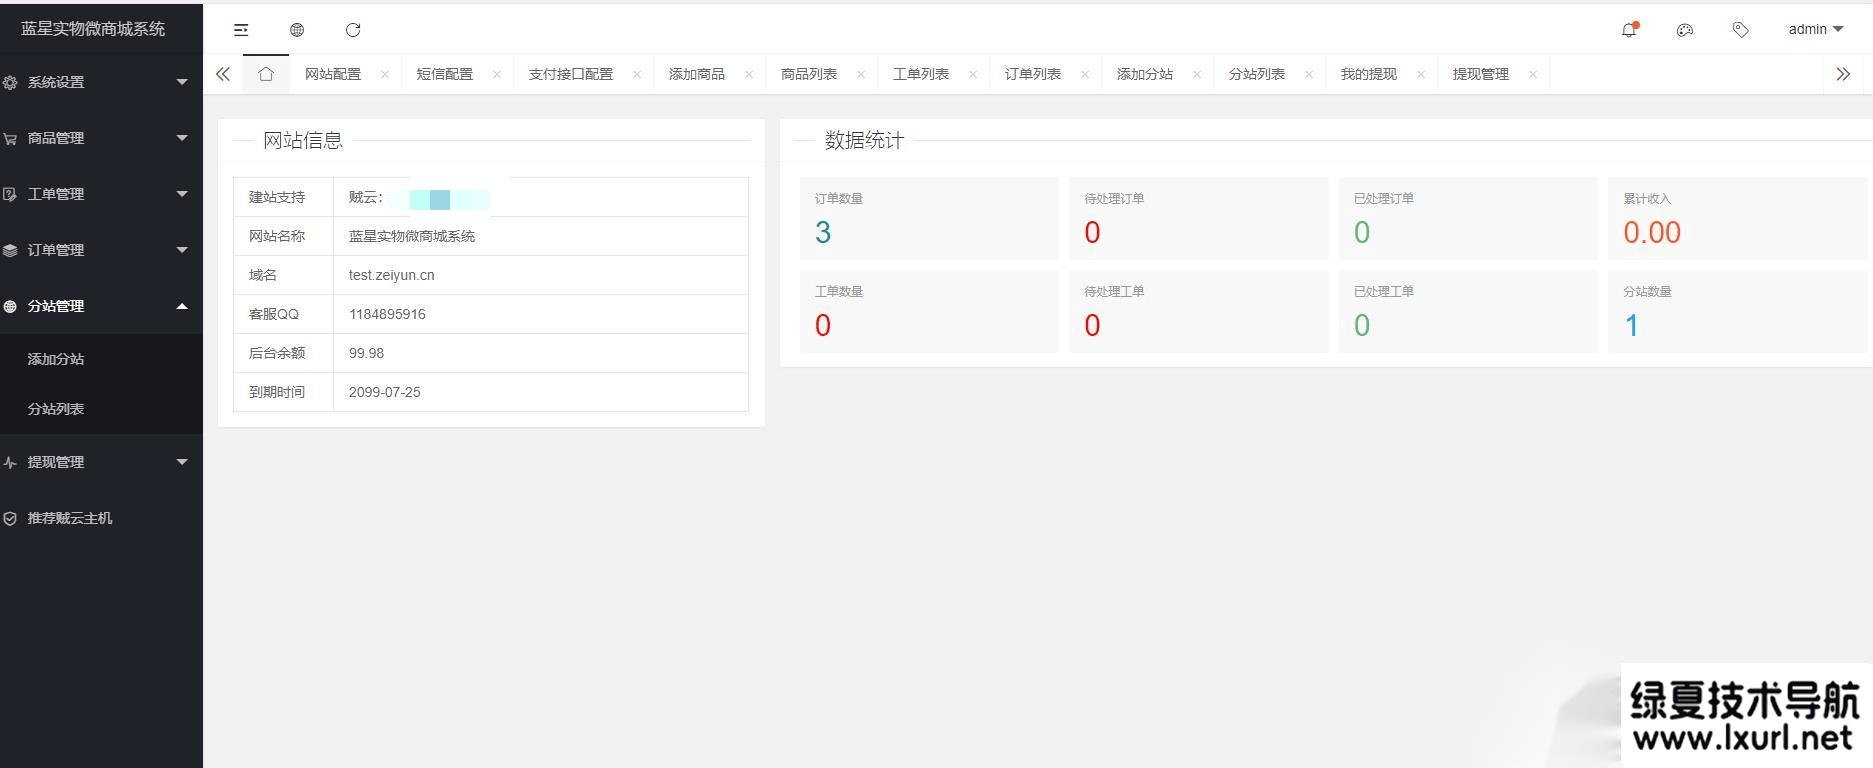The image size is (1873, 768).
Task: Click the 订单数量 statistic card
Action: click(x=929, y=218)
